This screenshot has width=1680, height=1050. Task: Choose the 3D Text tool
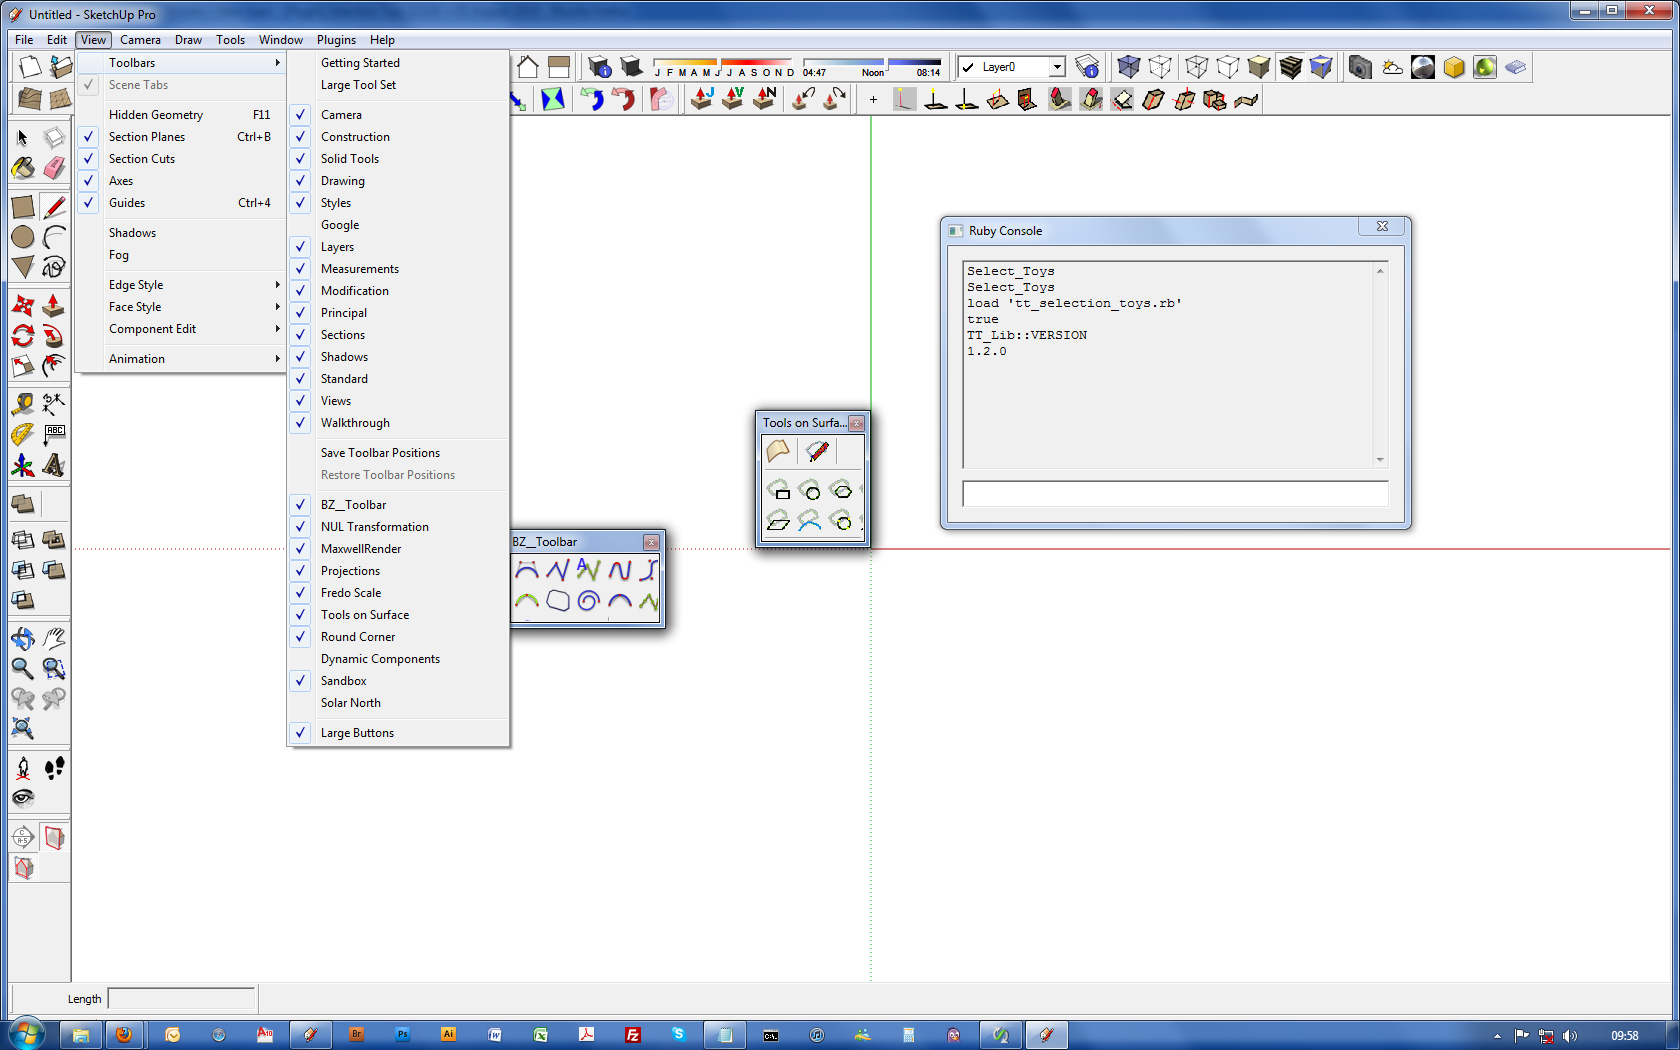[54, 465]
